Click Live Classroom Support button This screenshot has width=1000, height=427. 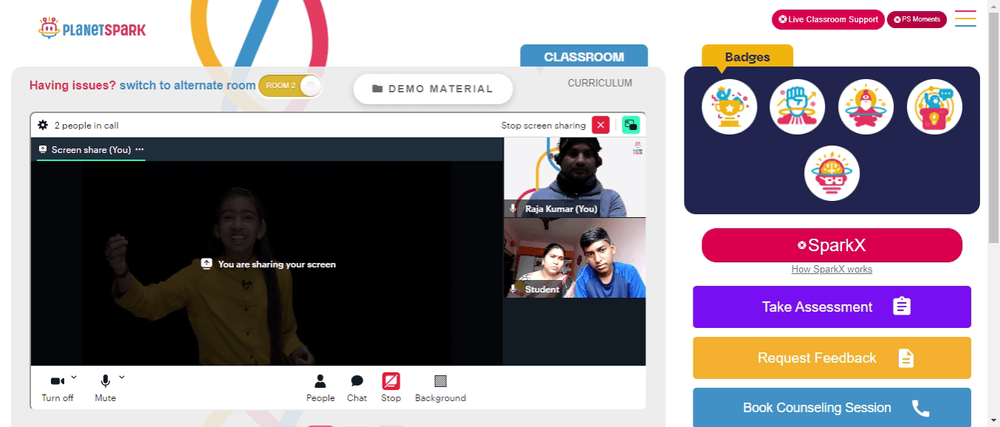(x=828, y=19)
